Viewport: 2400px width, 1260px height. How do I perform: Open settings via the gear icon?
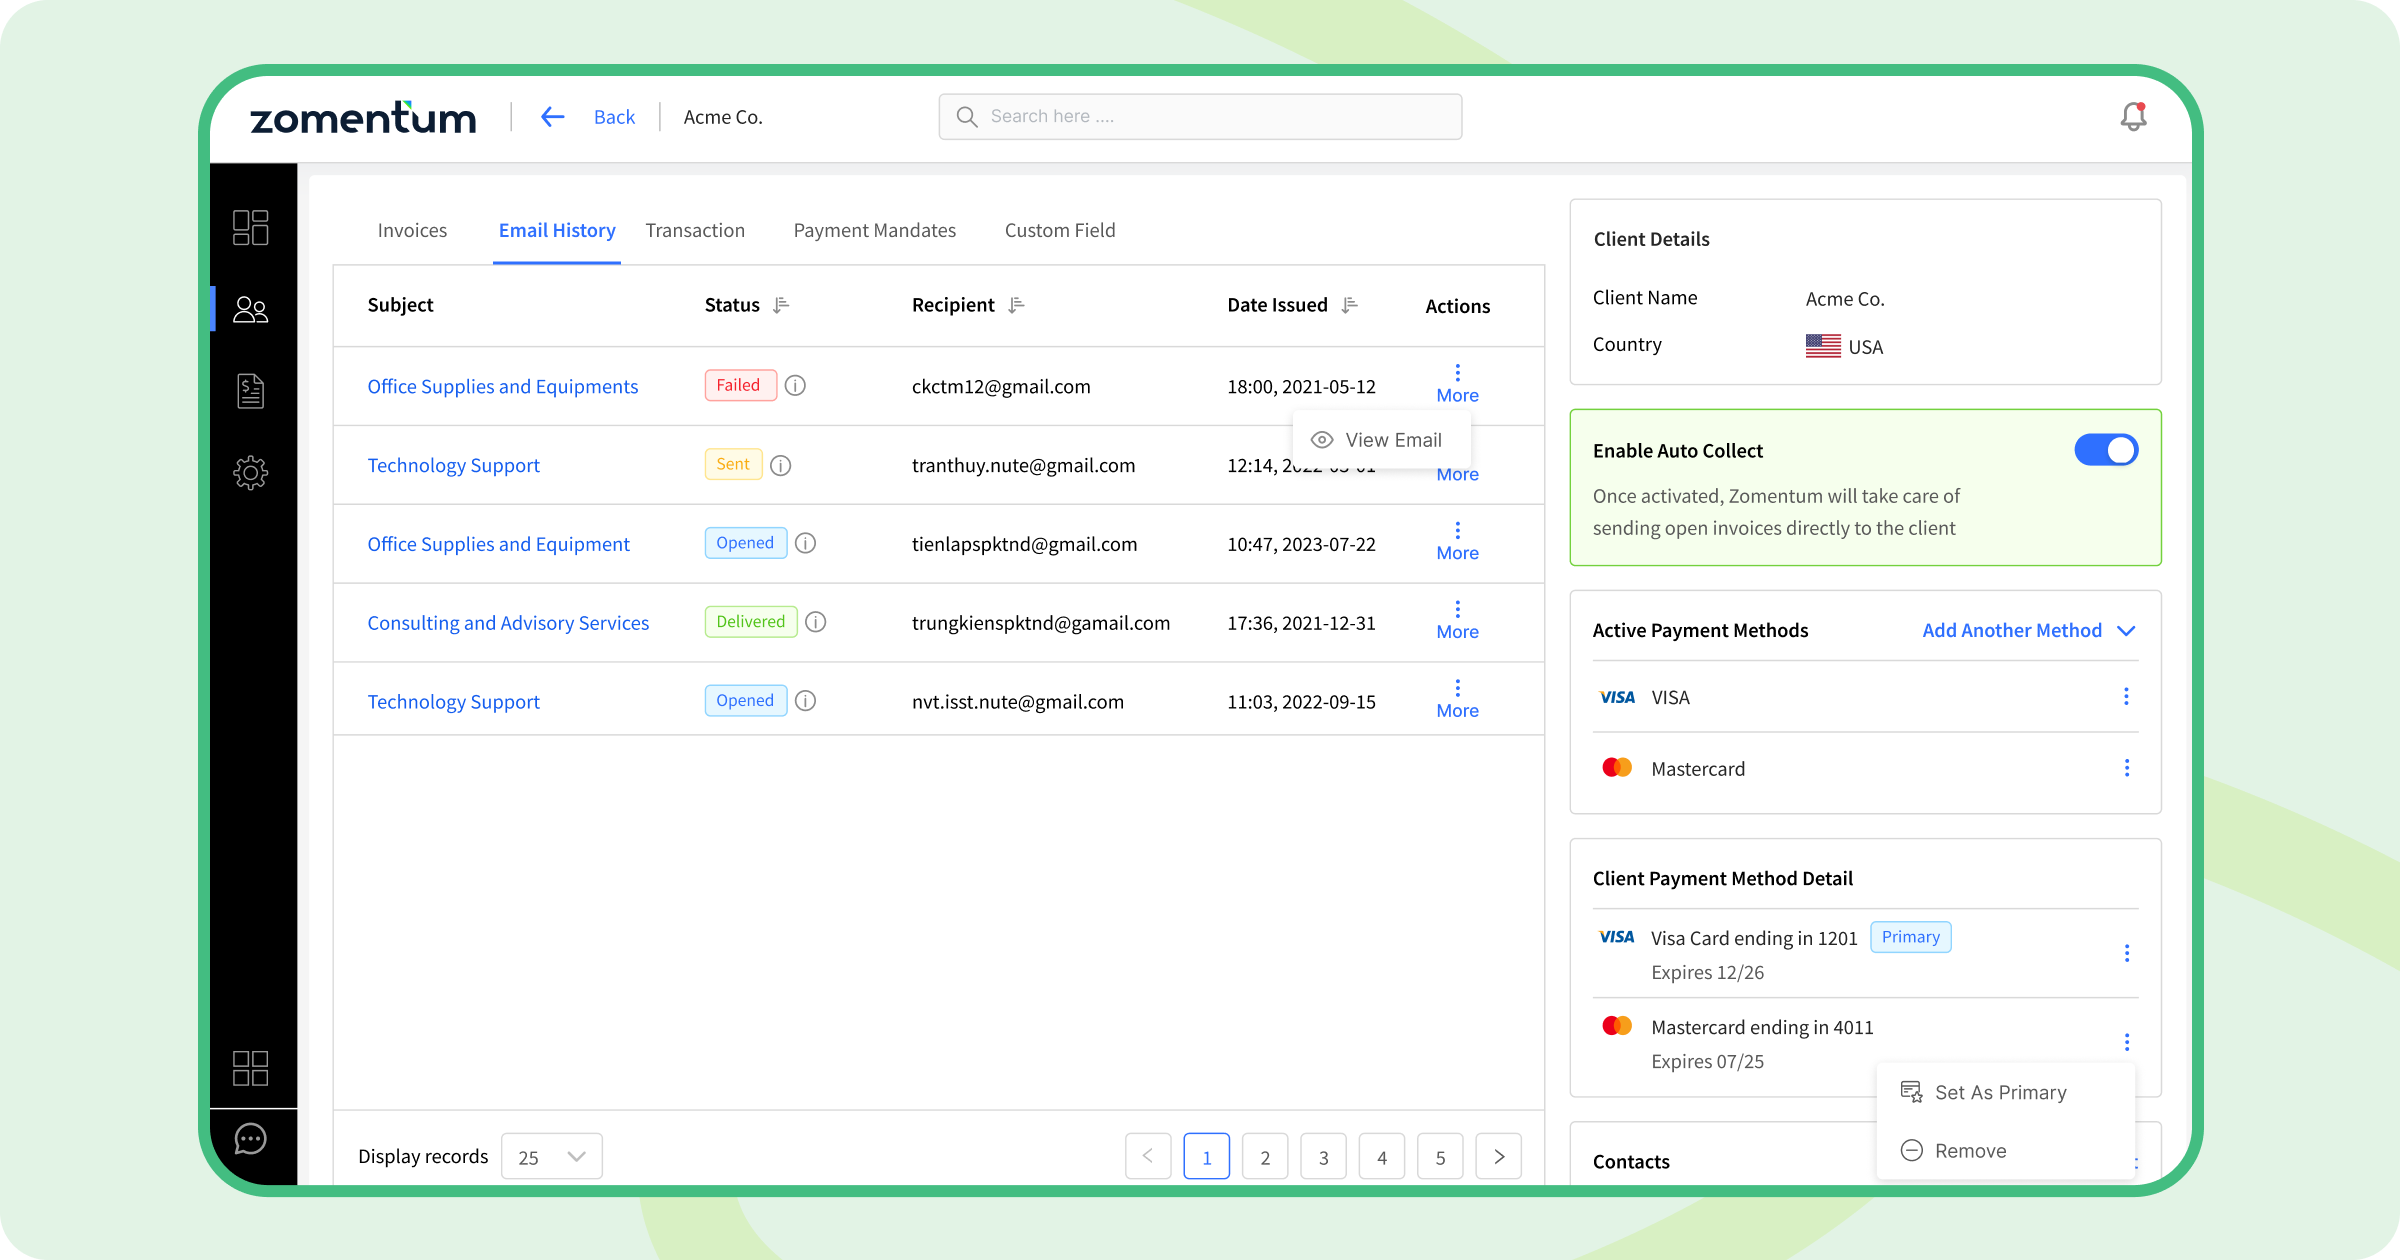(x=251, y=472)
